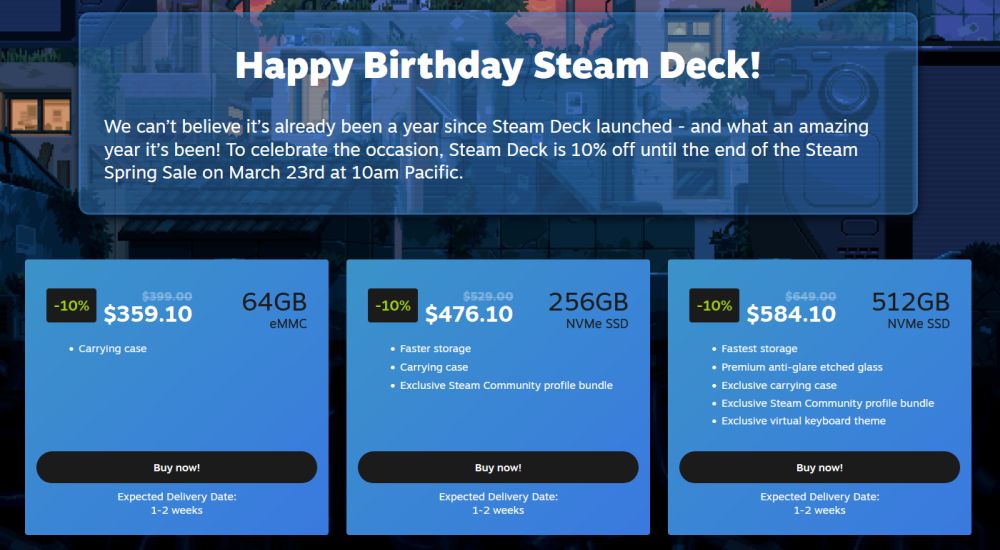The width and height of the screenshot is (1000, 550).
Task: Click the -10% badge on the 256GB card
Action: point(393,305)
